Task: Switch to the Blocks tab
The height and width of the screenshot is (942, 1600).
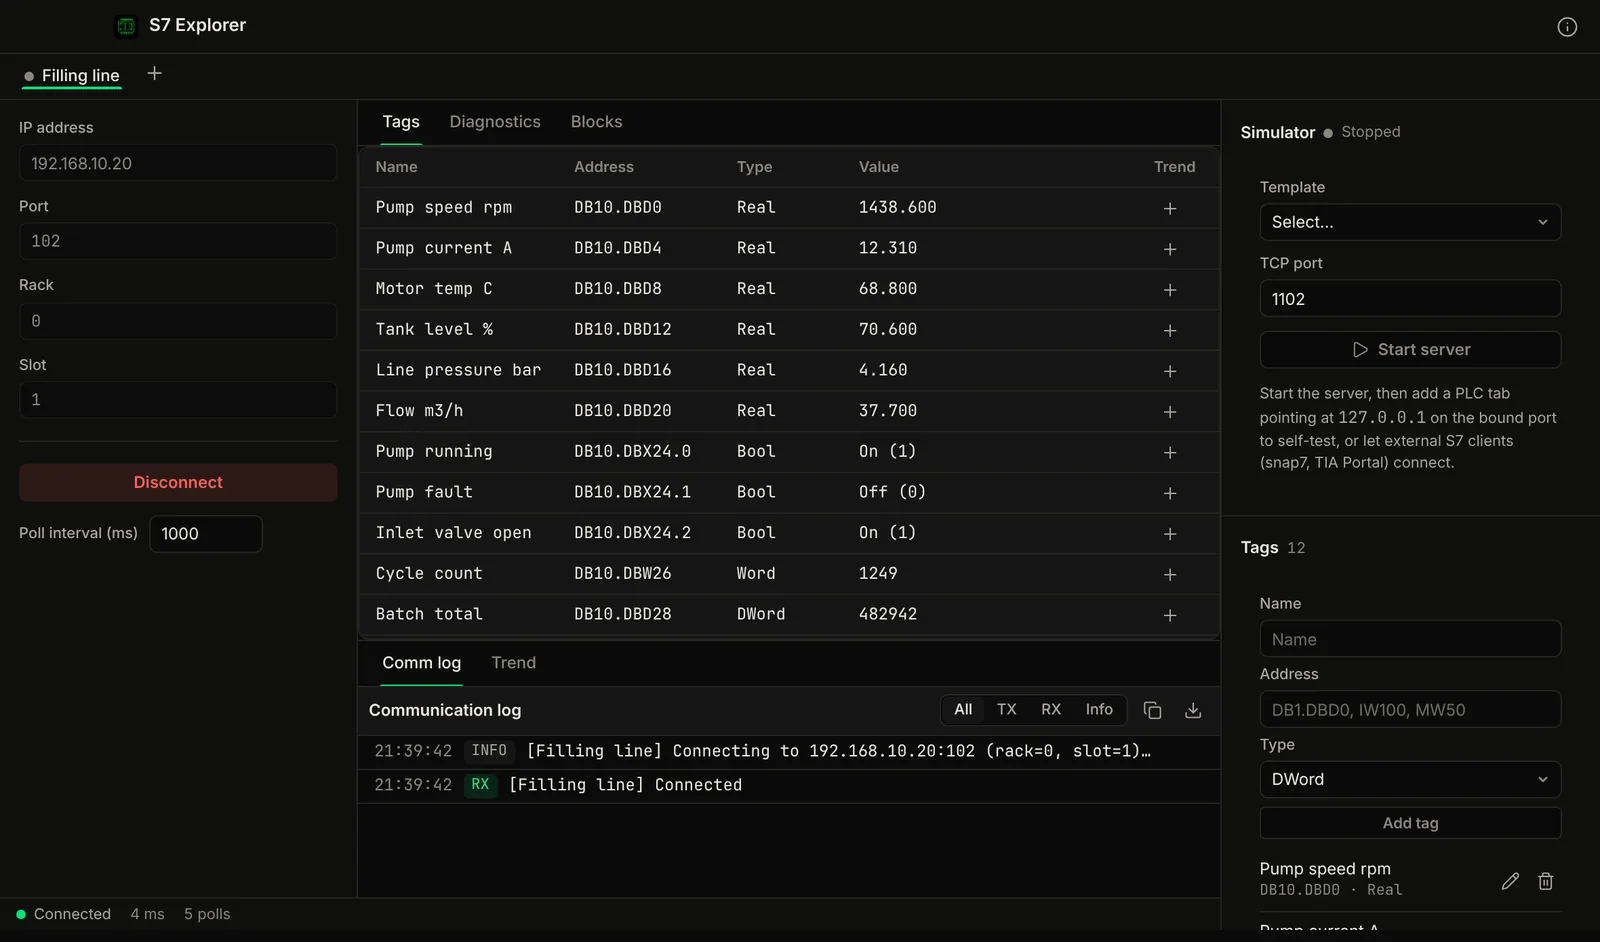Action: 597,122
